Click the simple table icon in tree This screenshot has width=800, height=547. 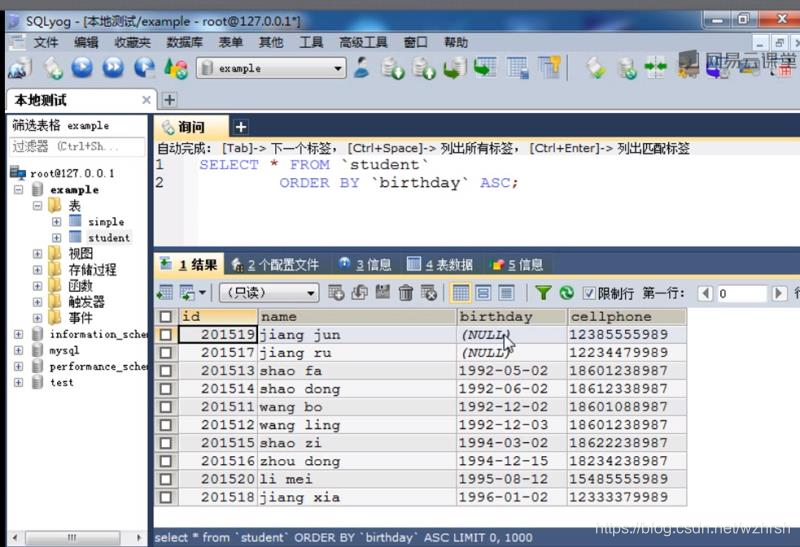coord(75,221)
